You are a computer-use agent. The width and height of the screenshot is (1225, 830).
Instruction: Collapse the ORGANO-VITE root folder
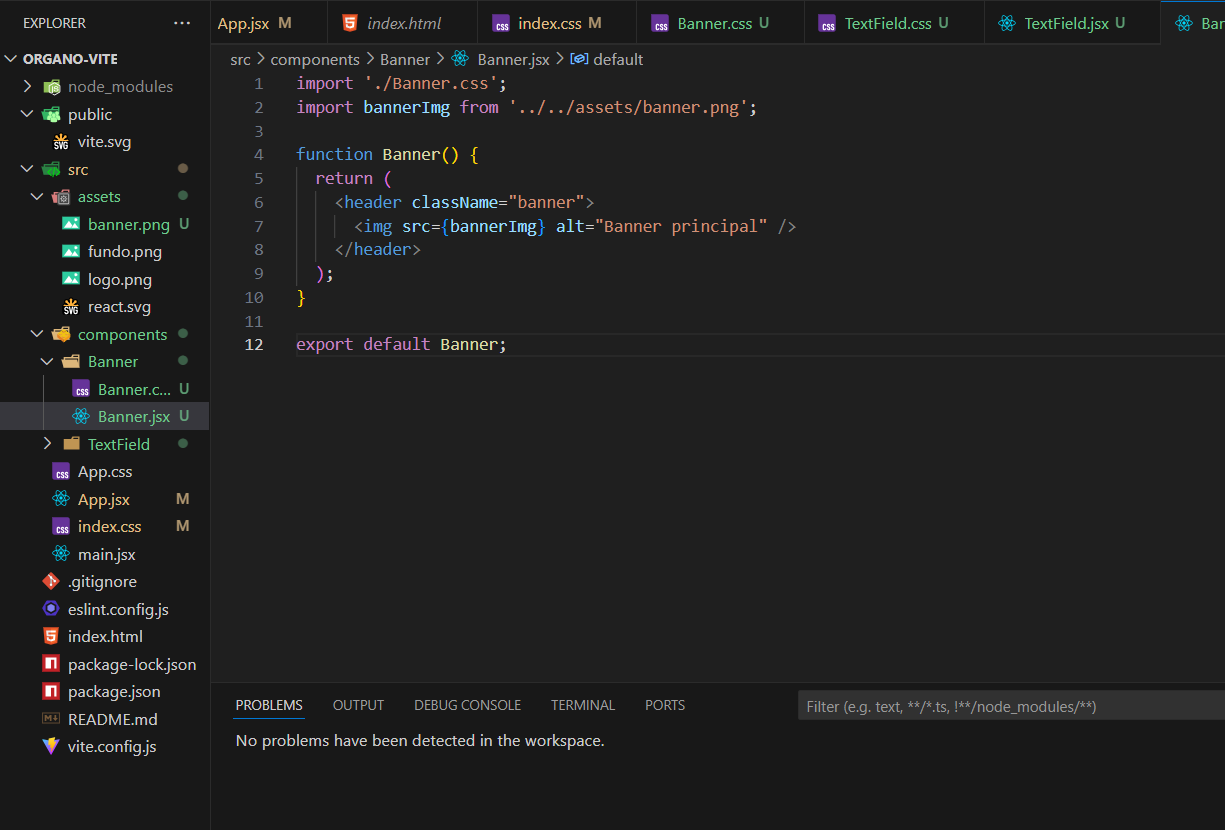point(11,59)
